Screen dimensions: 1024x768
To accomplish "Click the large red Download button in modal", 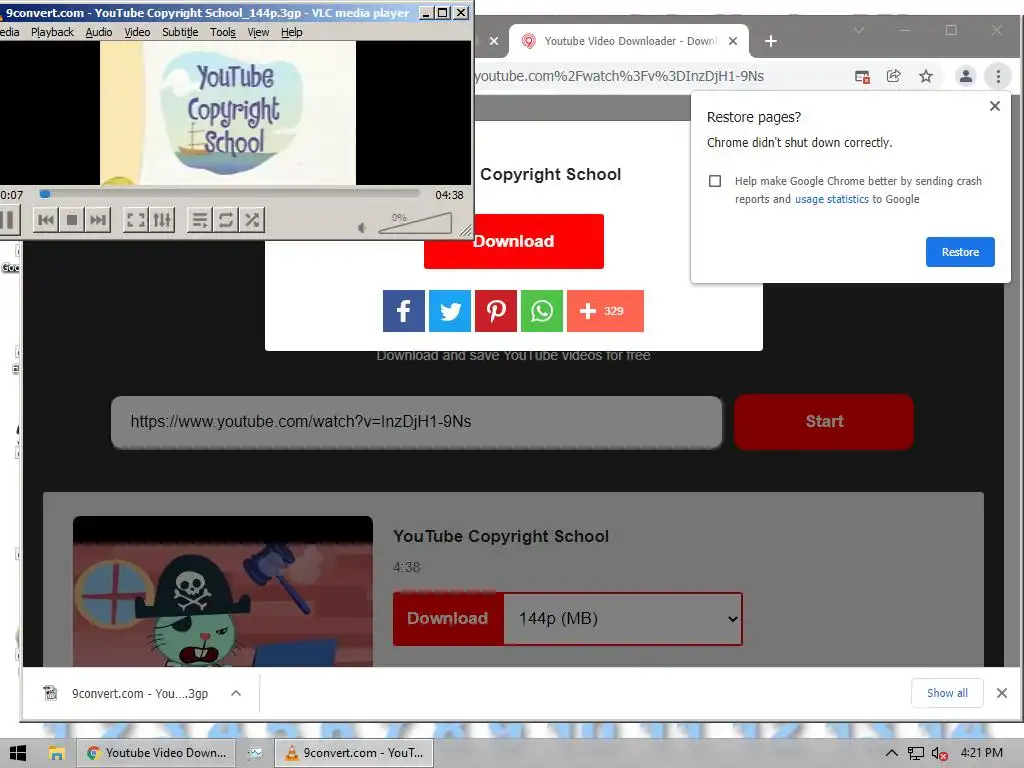I will (x=514, y=241).
